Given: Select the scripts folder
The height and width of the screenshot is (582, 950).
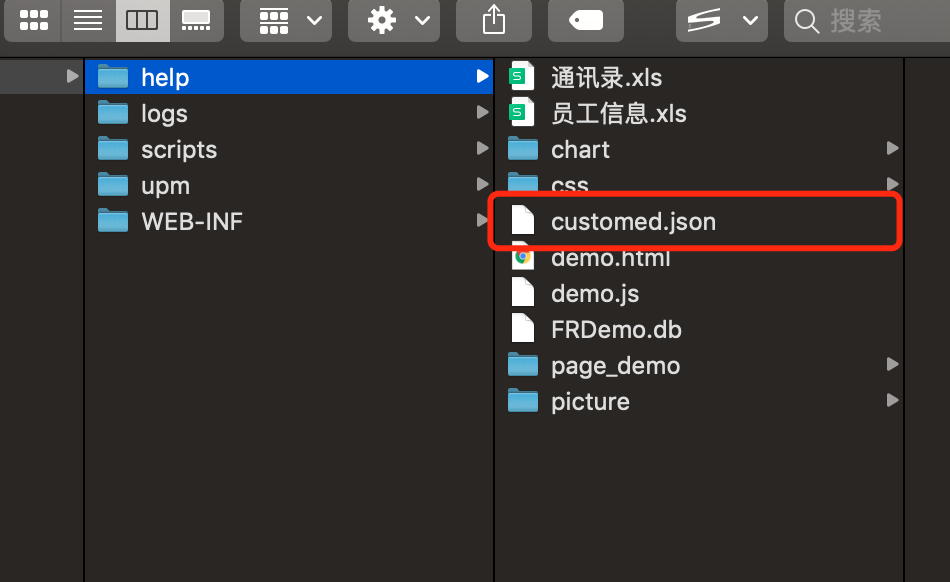Looking at the screenshot, I should 178,150.
